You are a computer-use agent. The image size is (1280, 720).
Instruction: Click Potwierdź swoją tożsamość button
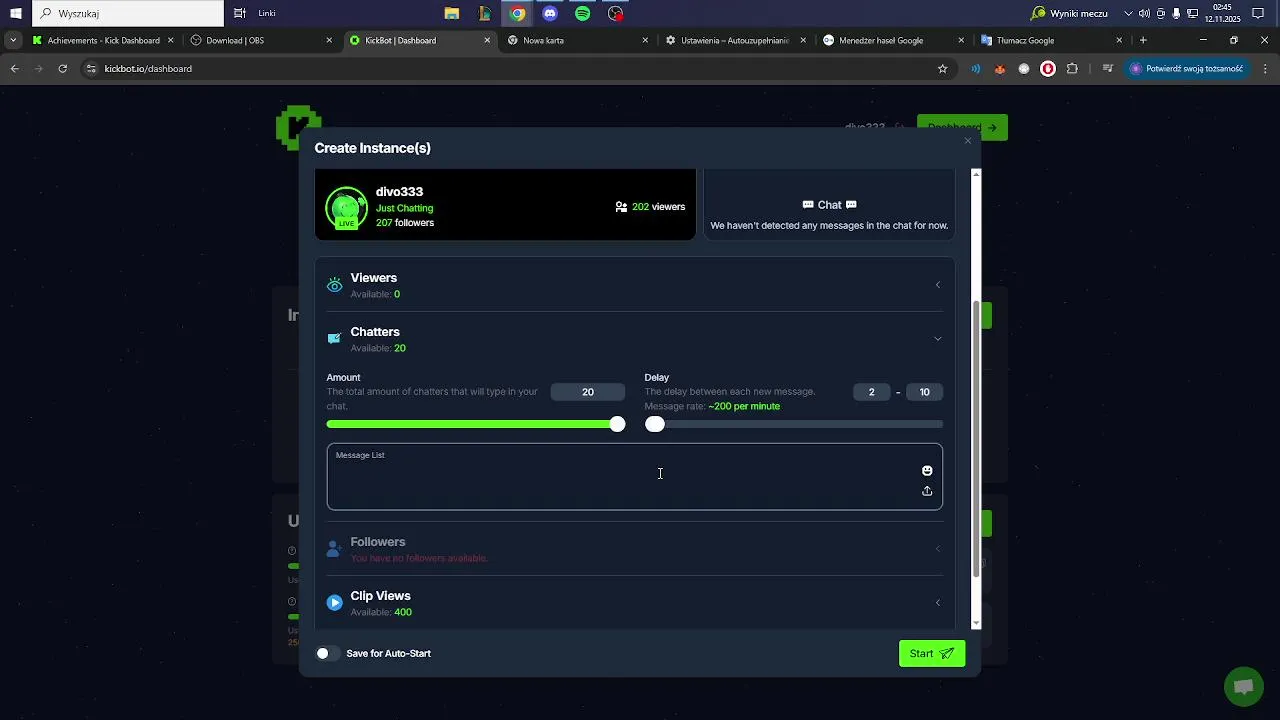click(1187, 69)
